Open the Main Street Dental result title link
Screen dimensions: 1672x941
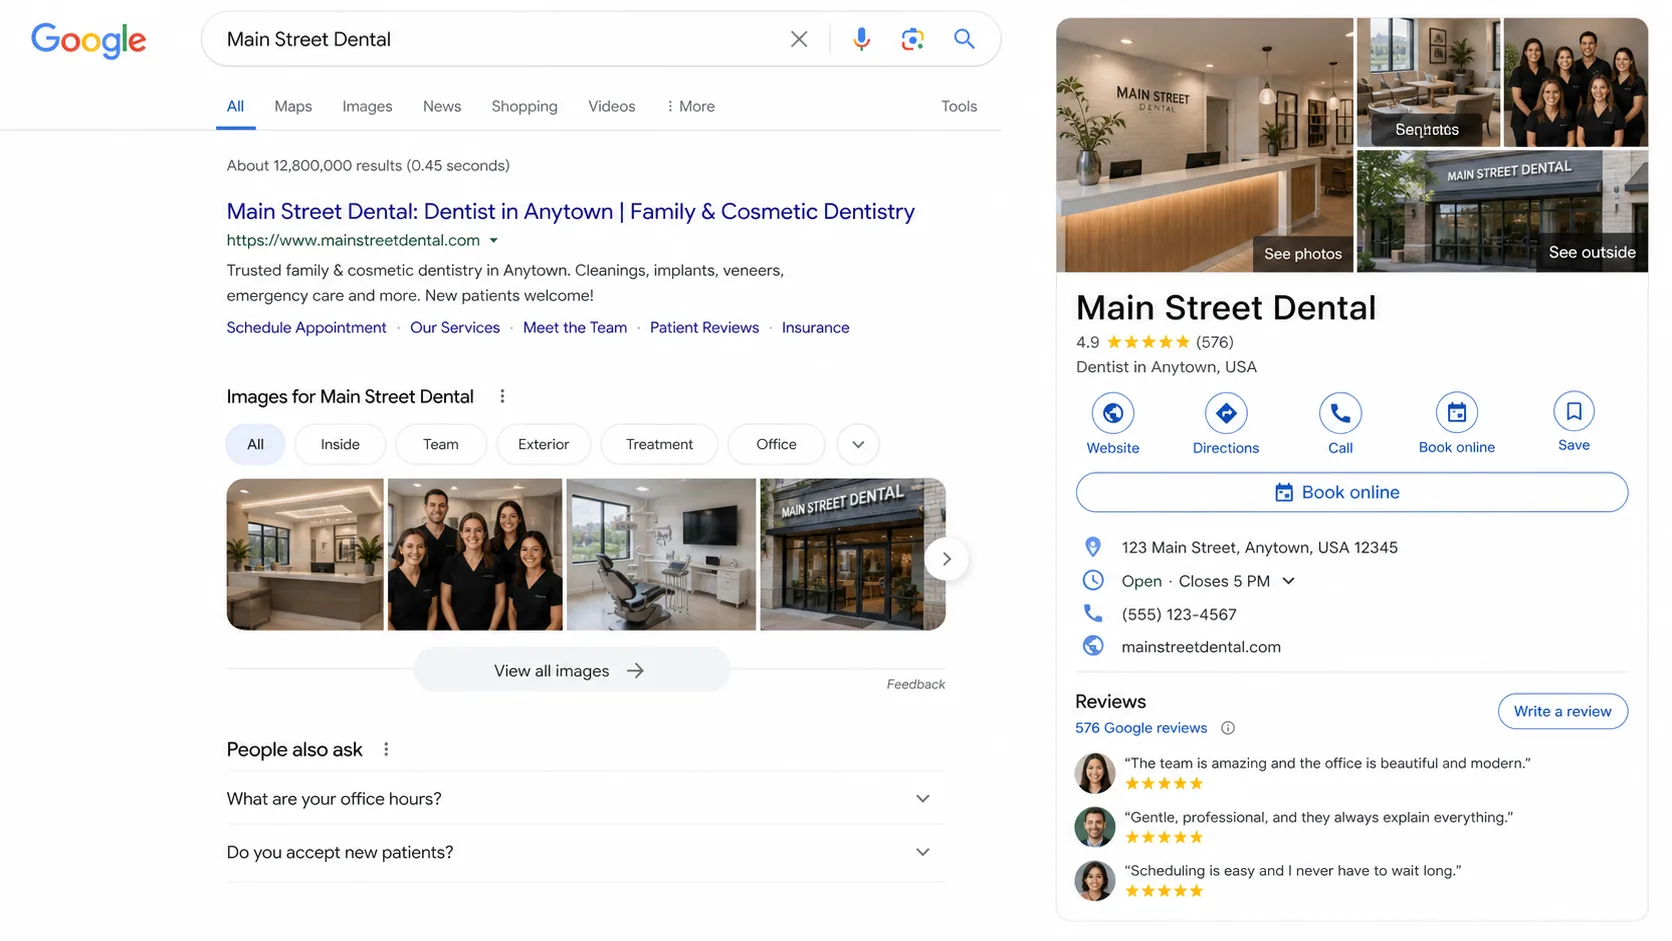(x=570, y=212)
